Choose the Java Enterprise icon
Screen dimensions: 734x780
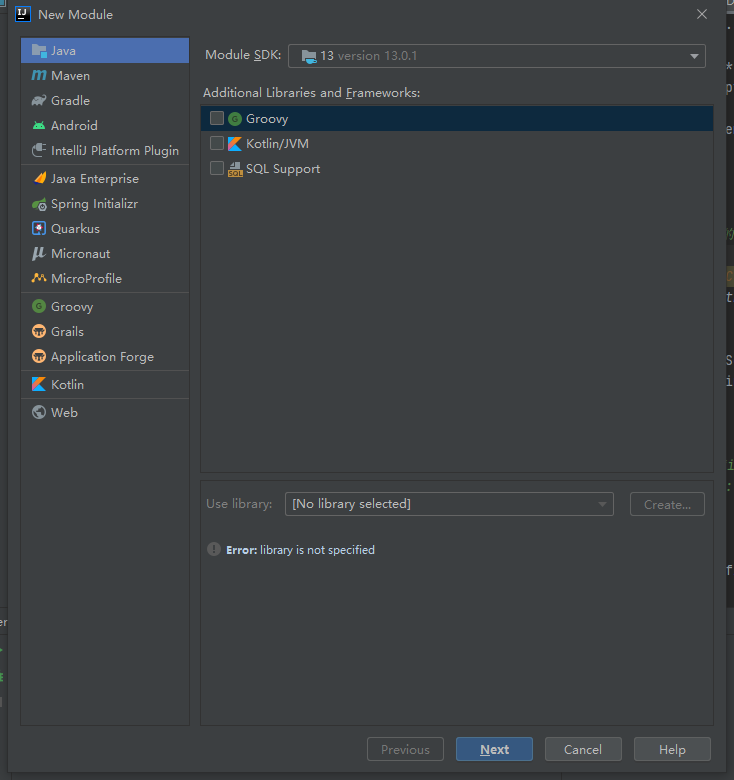[39, 178]
